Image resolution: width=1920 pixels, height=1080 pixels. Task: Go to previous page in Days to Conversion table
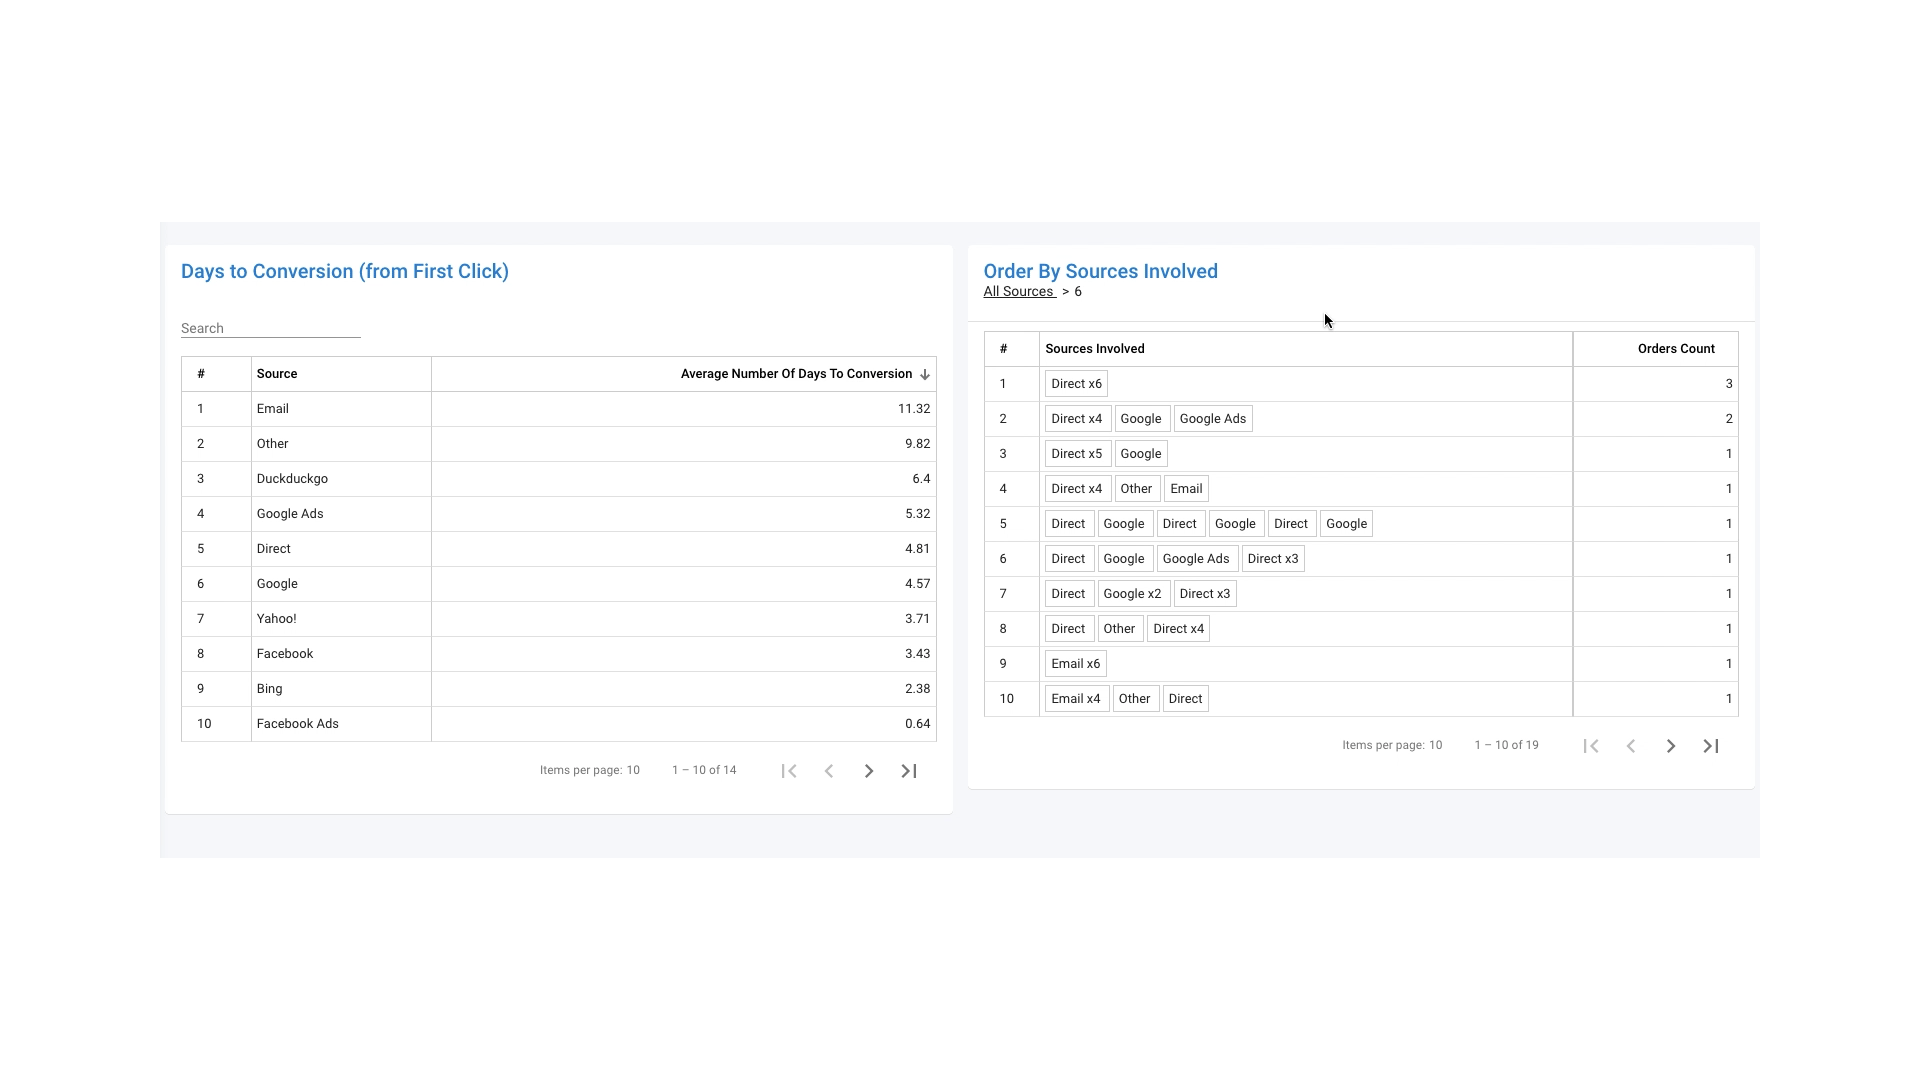[828, 771]
